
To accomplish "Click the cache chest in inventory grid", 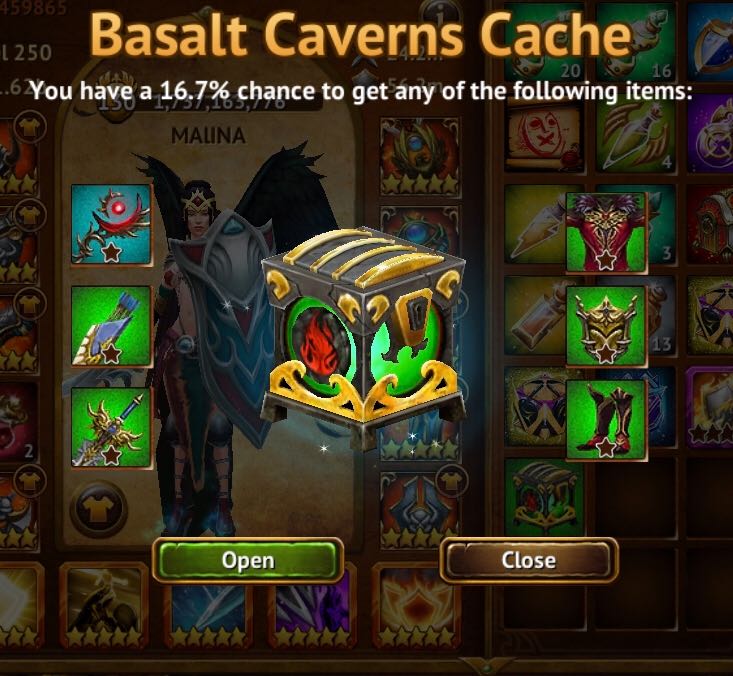I will click(544, 497).
